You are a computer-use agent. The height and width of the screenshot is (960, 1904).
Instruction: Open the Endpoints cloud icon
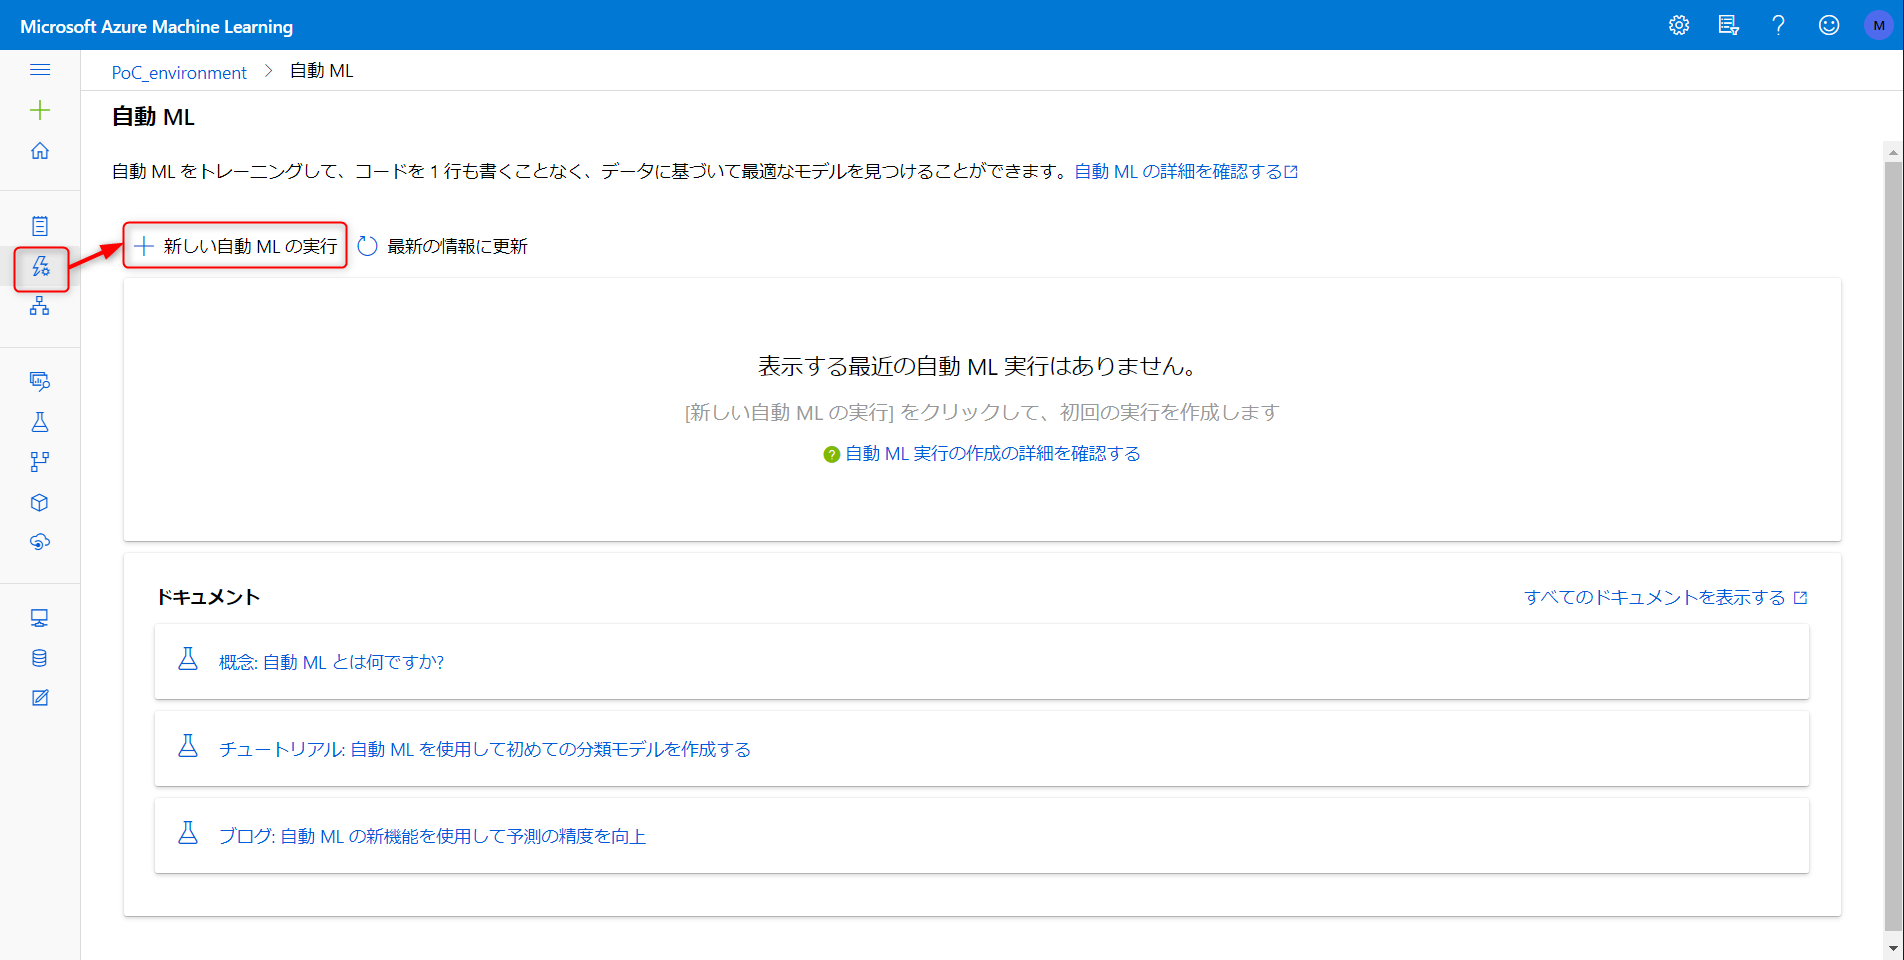(40, 542)
